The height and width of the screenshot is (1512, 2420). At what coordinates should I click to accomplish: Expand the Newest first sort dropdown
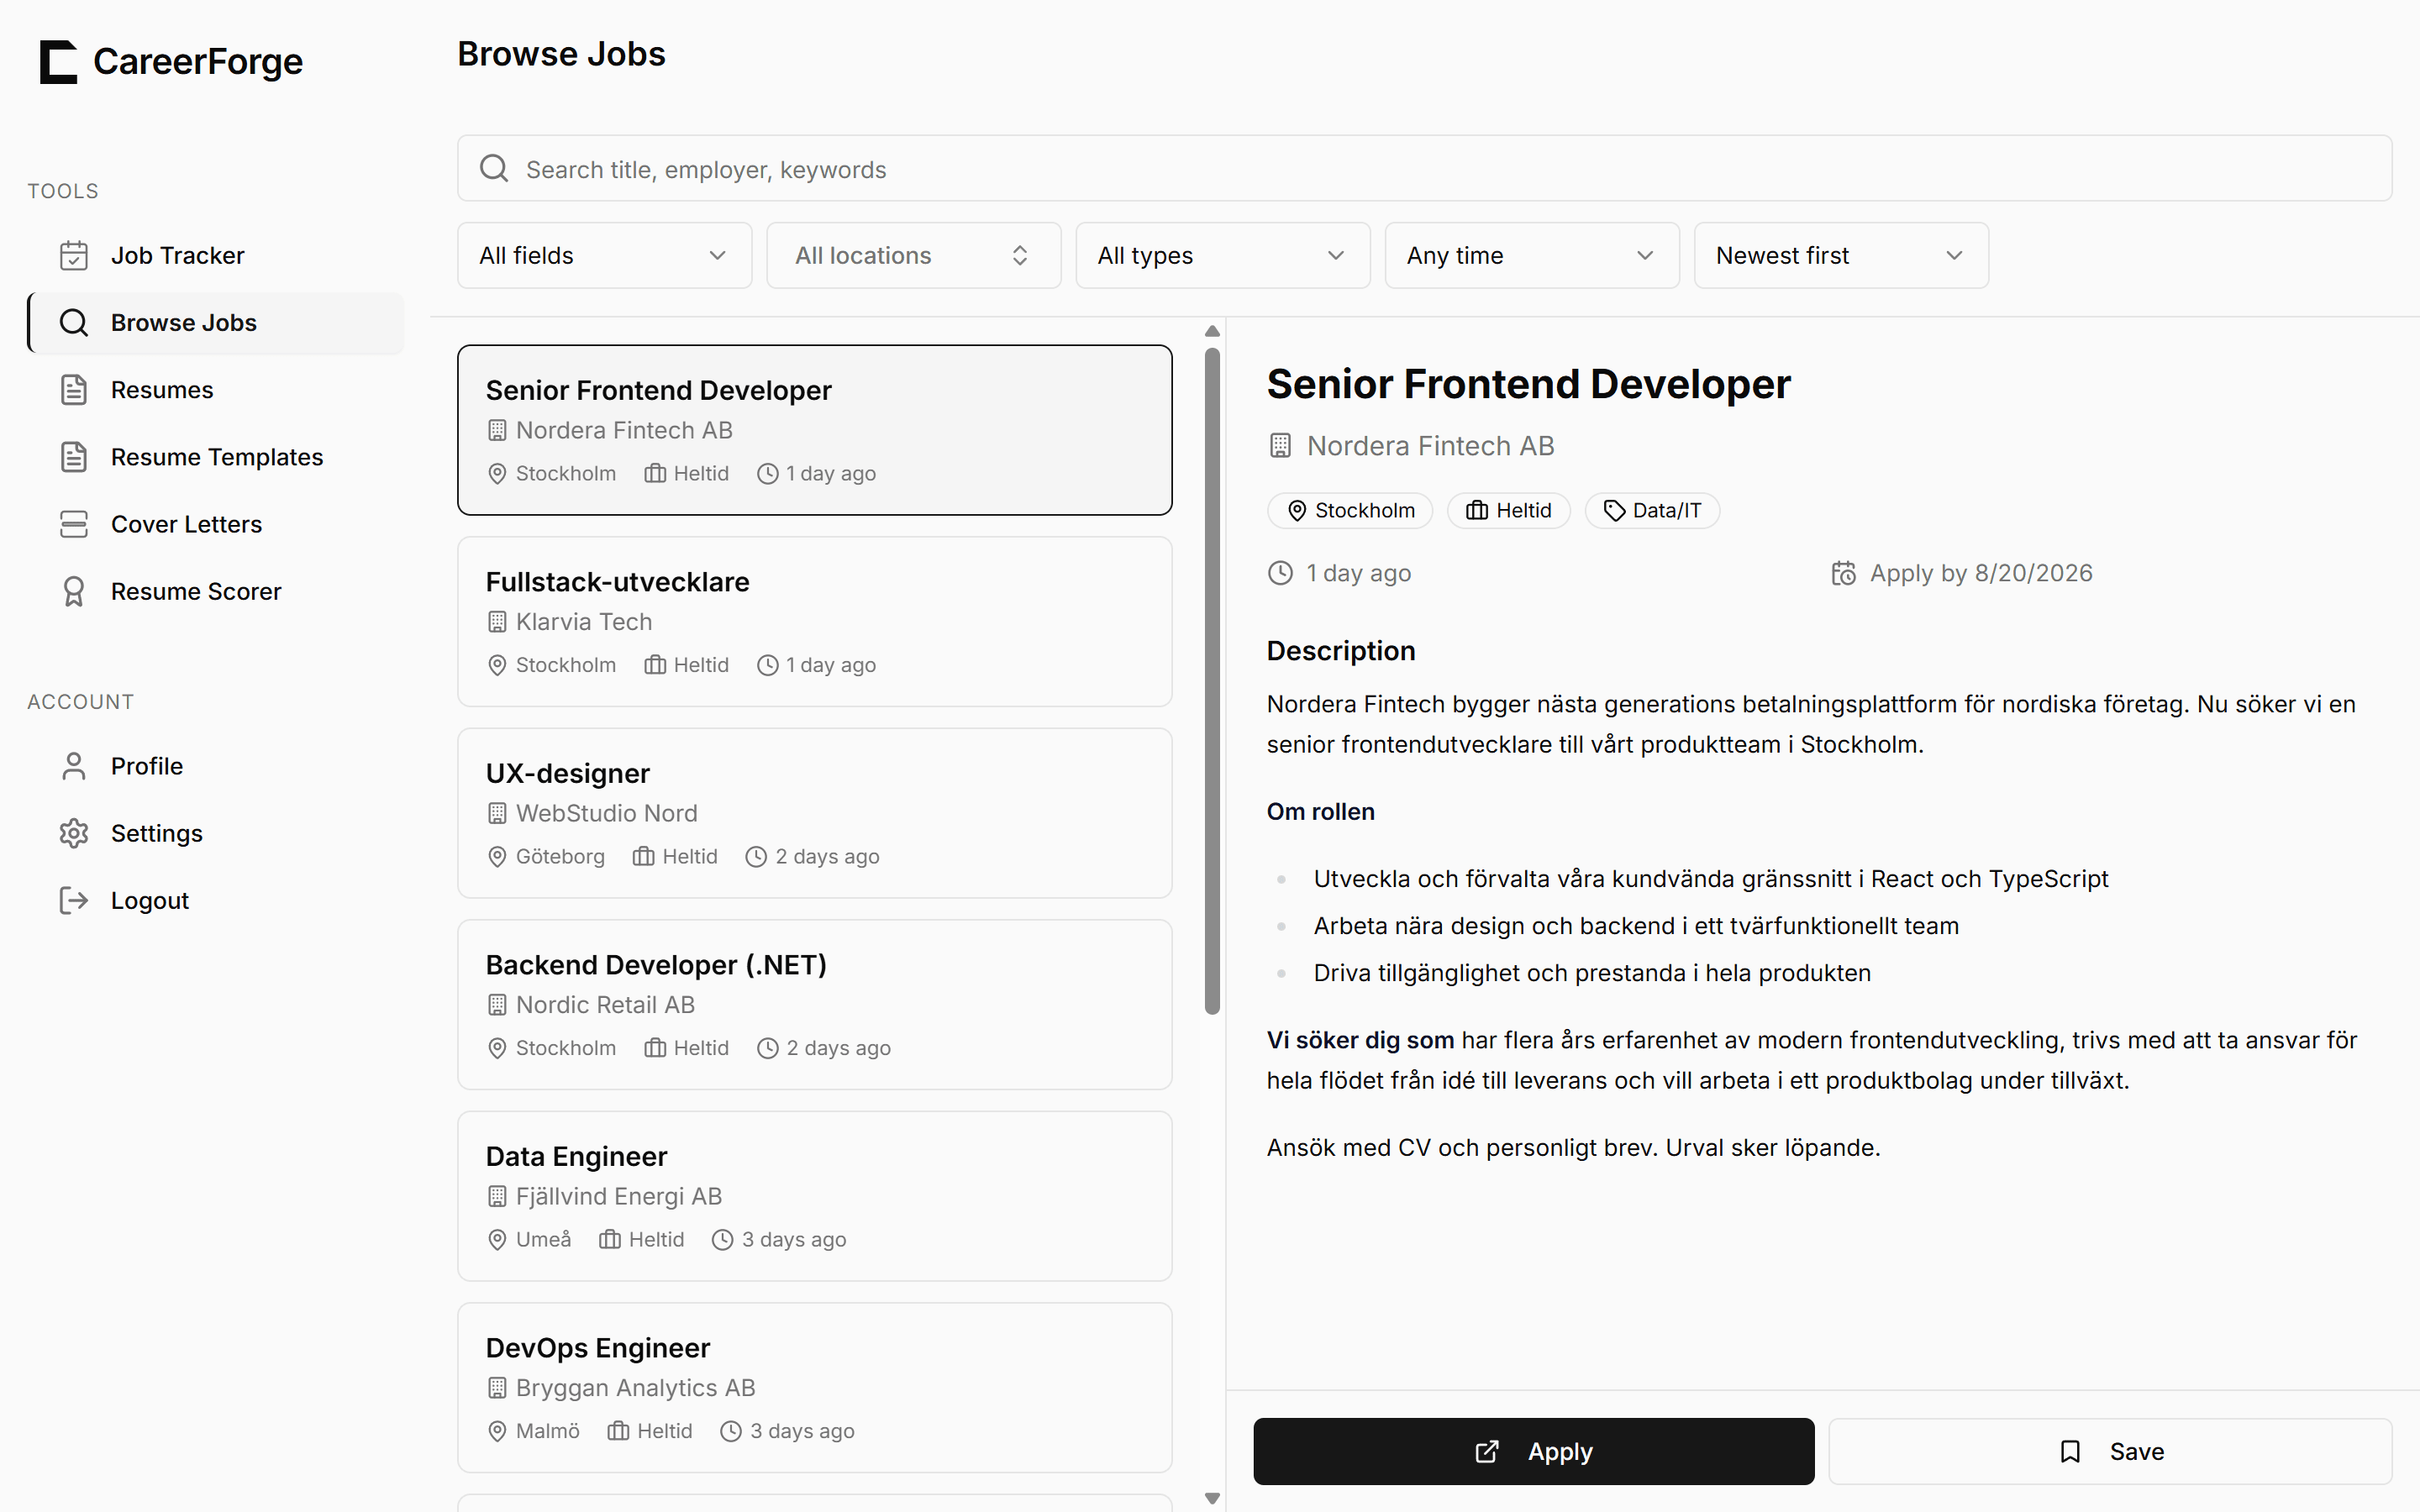point(1840,256)
